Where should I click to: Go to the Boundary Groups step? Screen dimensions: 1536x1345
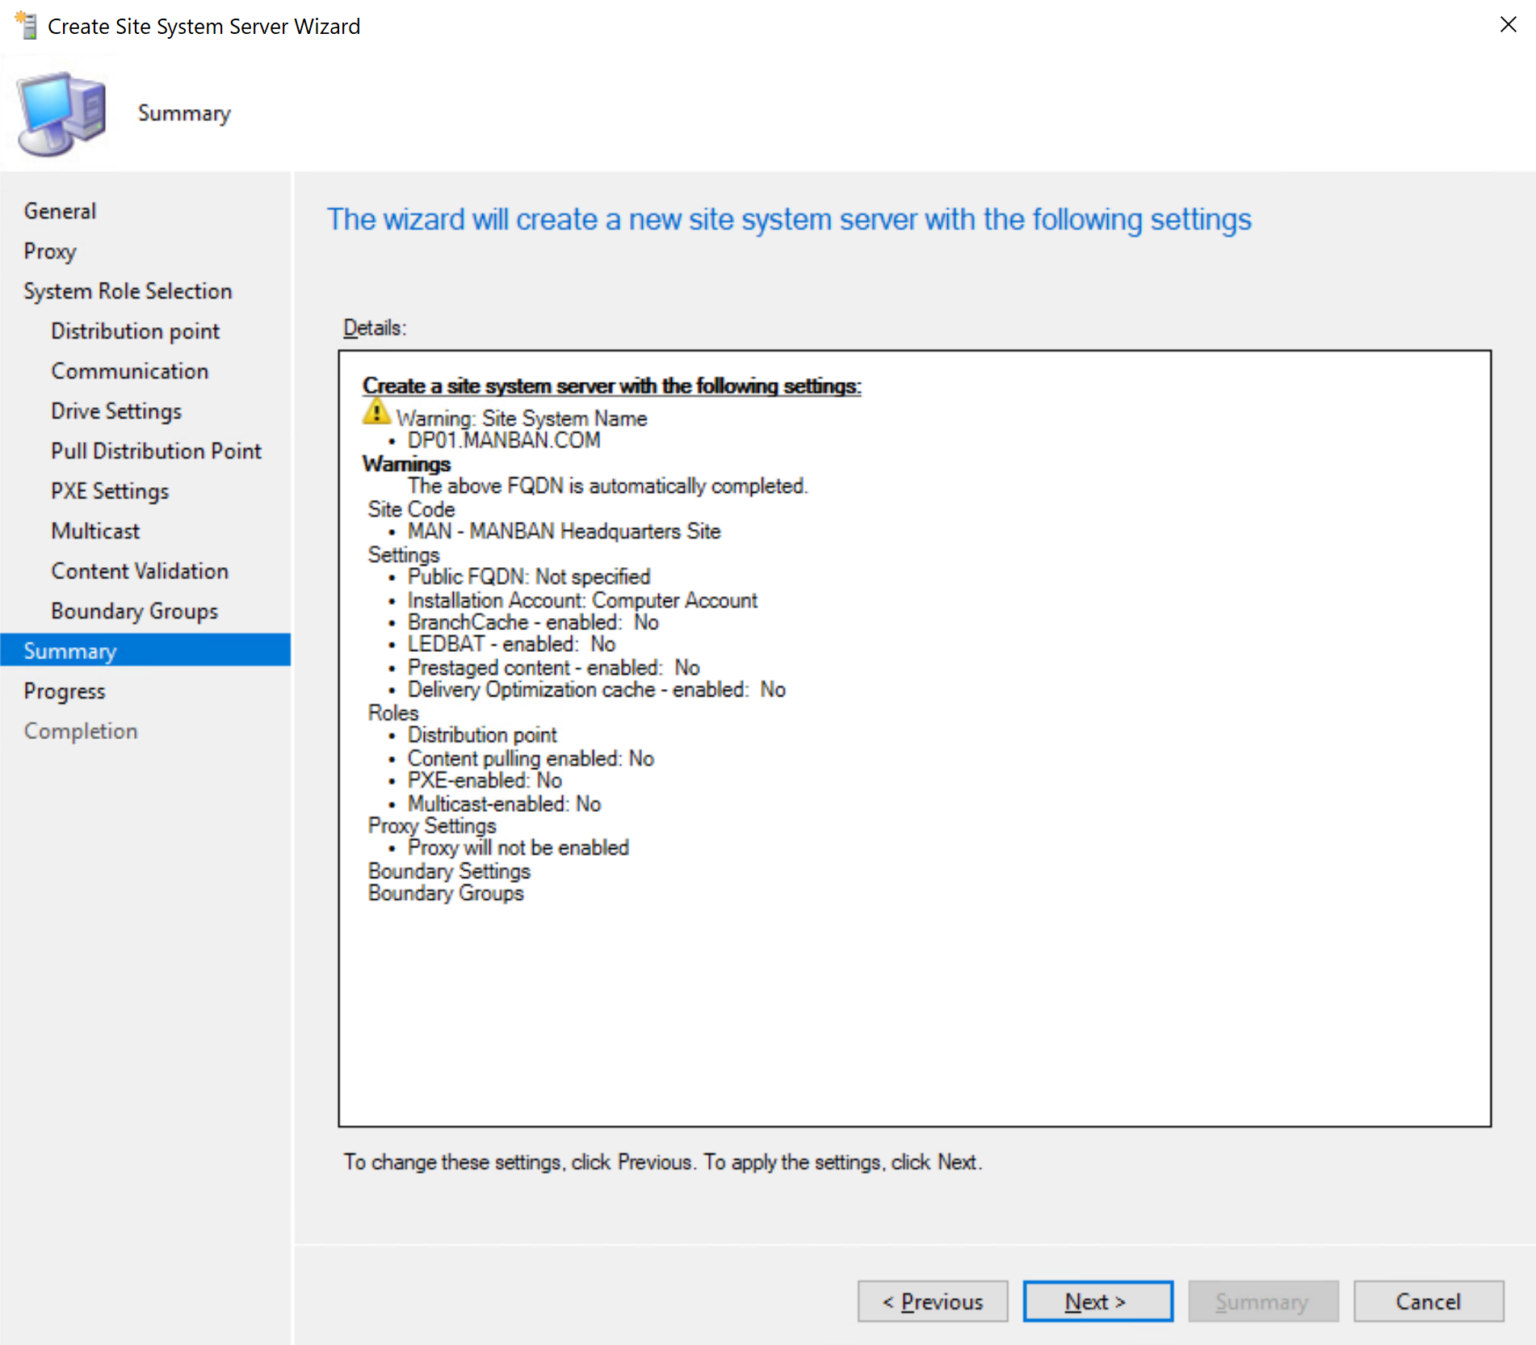point(134,611)
